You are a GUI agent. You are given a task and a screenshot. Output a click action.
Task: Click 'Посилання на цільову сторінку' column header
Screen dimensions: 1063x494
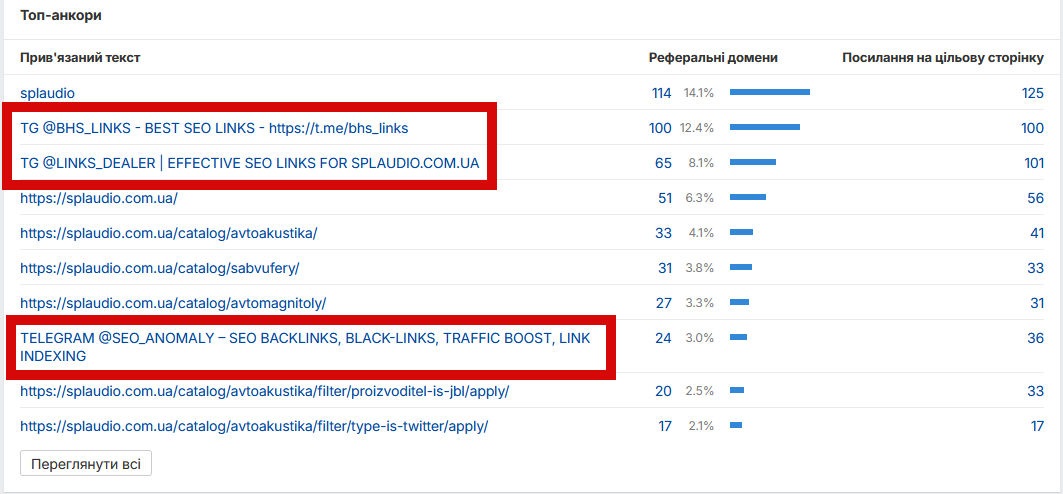pos(943,58)
